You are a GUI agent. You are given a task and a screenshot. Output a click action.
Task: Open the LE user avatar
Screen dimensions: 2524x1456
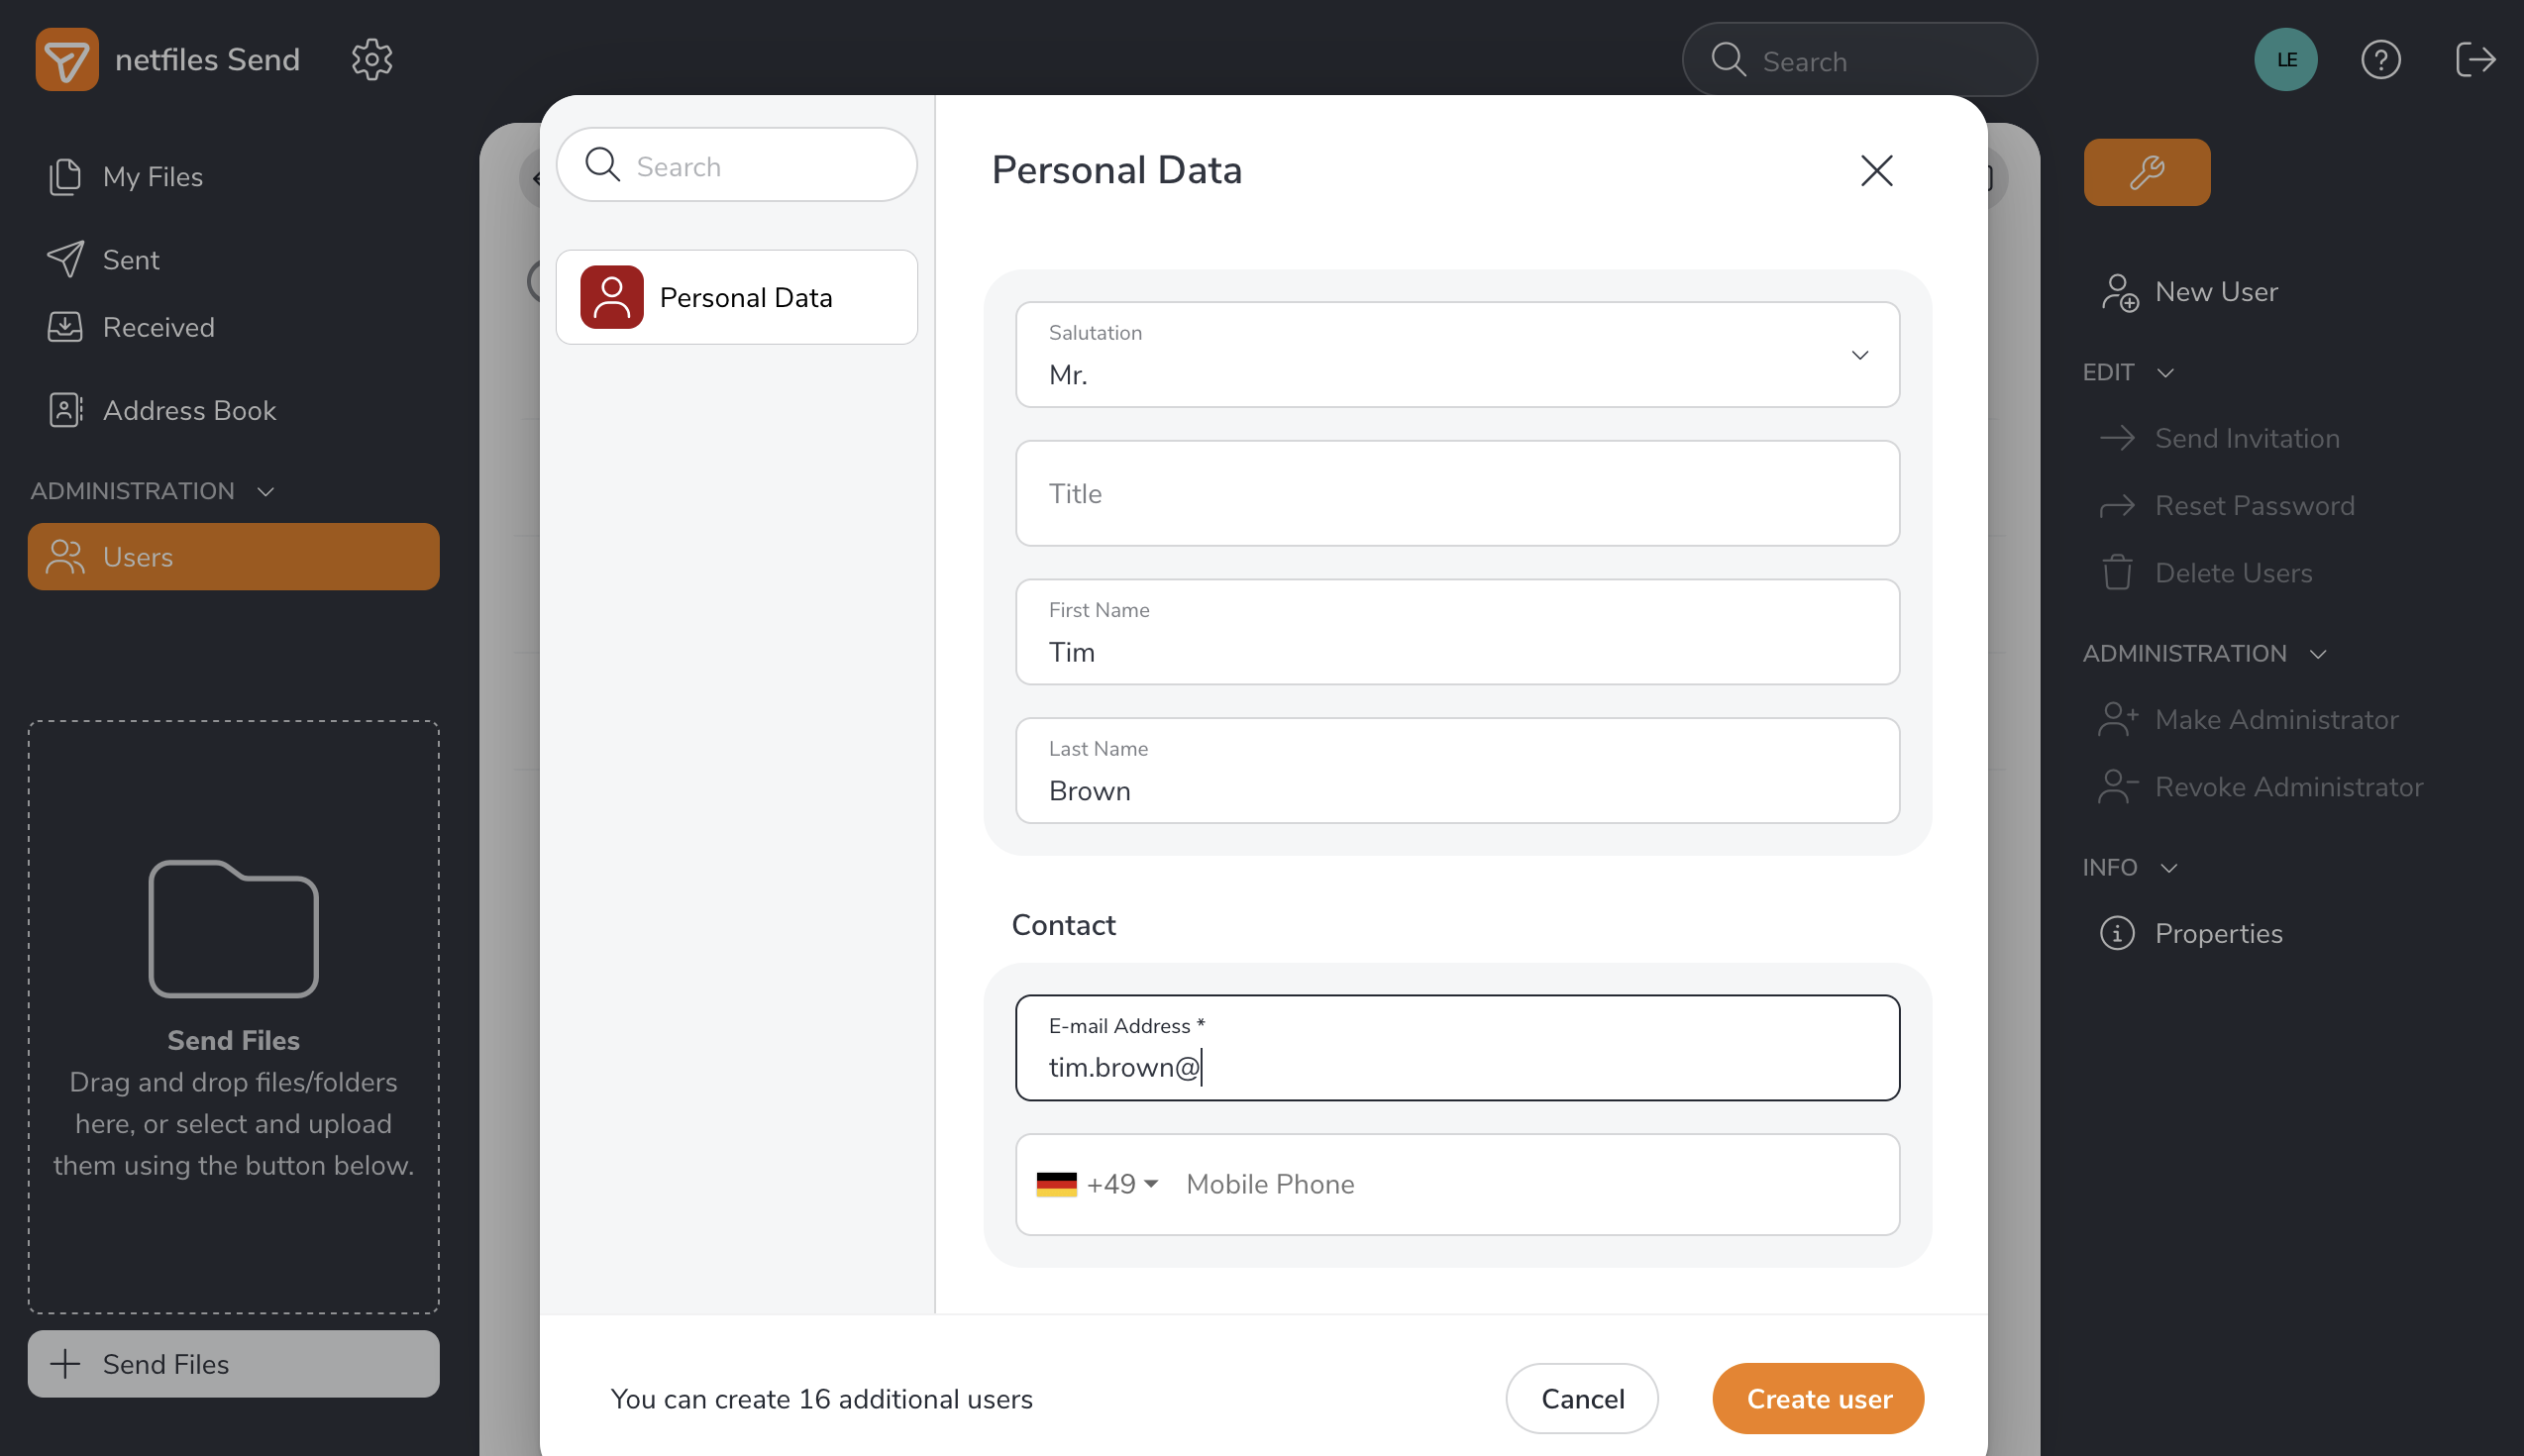2285,60
